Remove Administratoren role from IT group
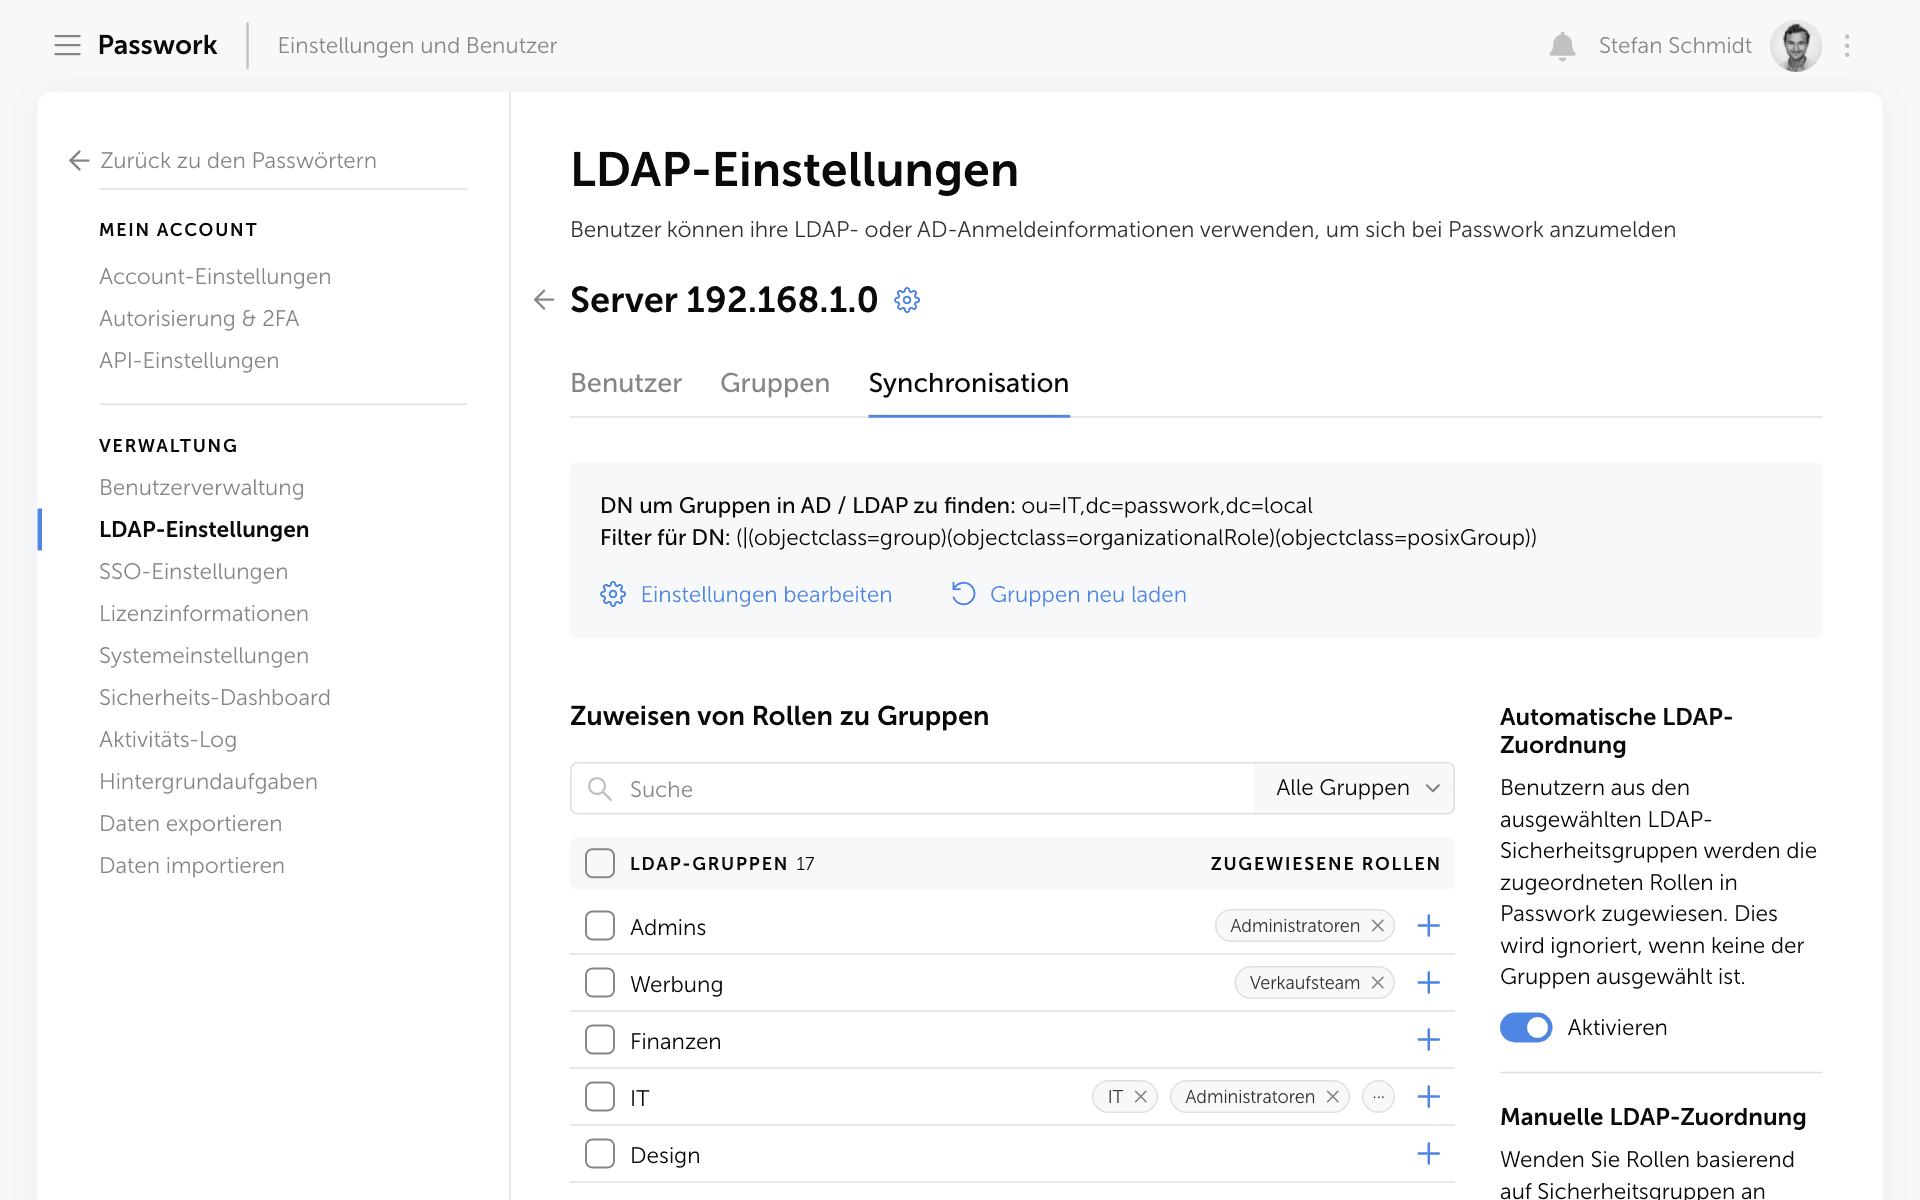 point(1332,1097)
